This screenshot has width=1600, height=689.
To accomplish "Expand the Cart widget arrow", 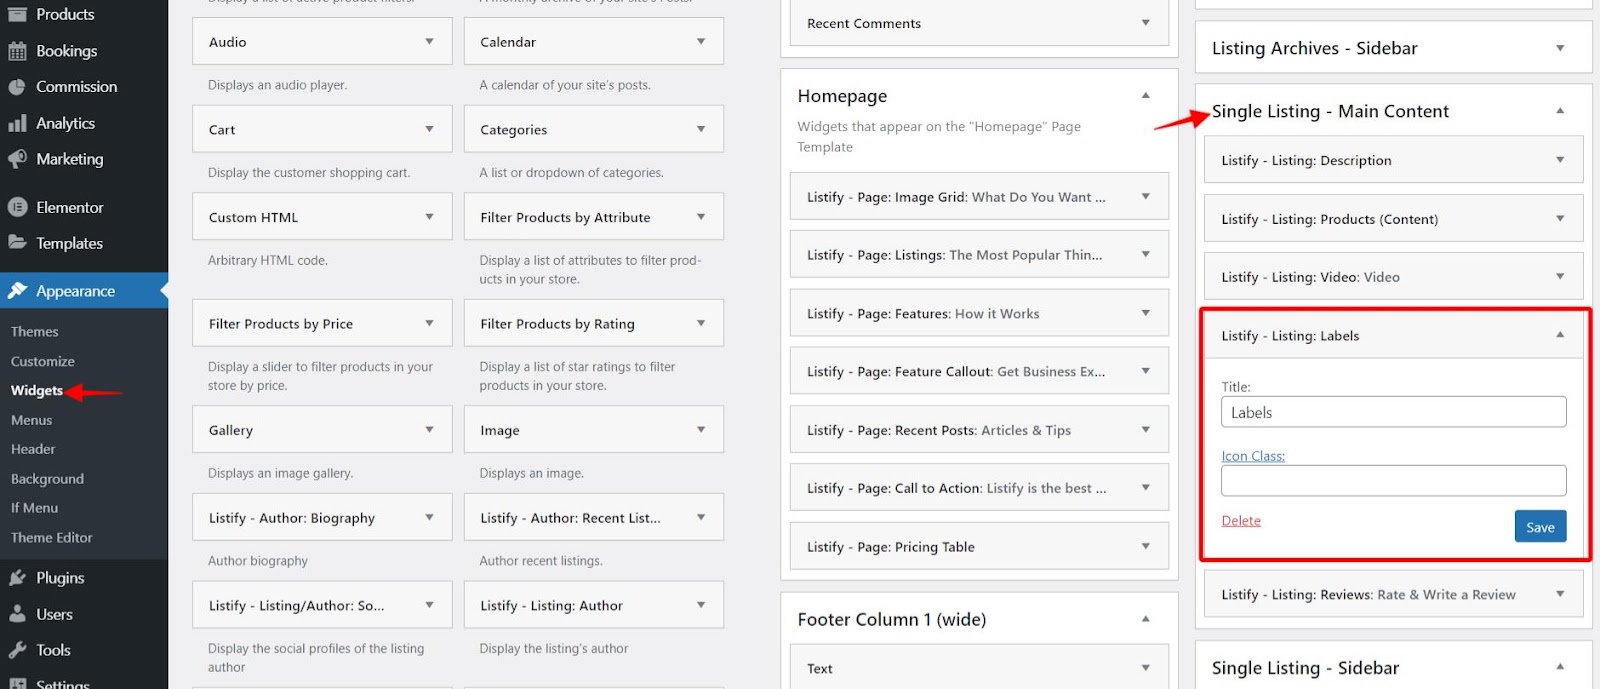I will coord(429,129).
